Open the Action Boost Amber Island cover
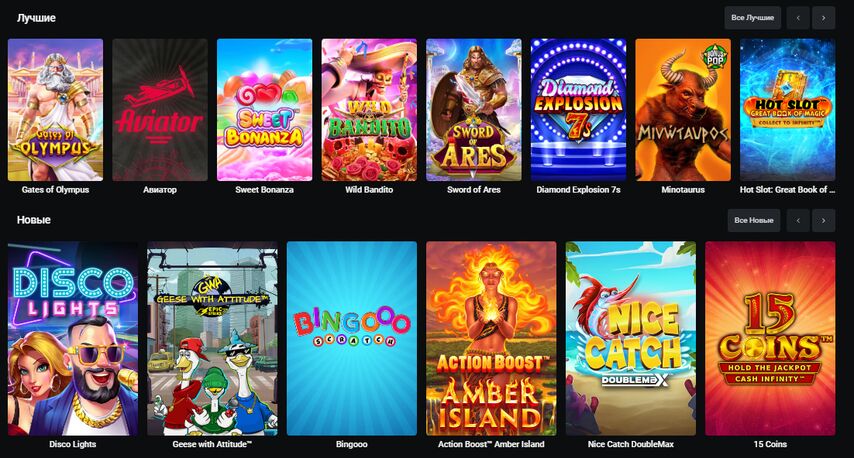The height and width of the screenshot is (458, 854). 491,338
